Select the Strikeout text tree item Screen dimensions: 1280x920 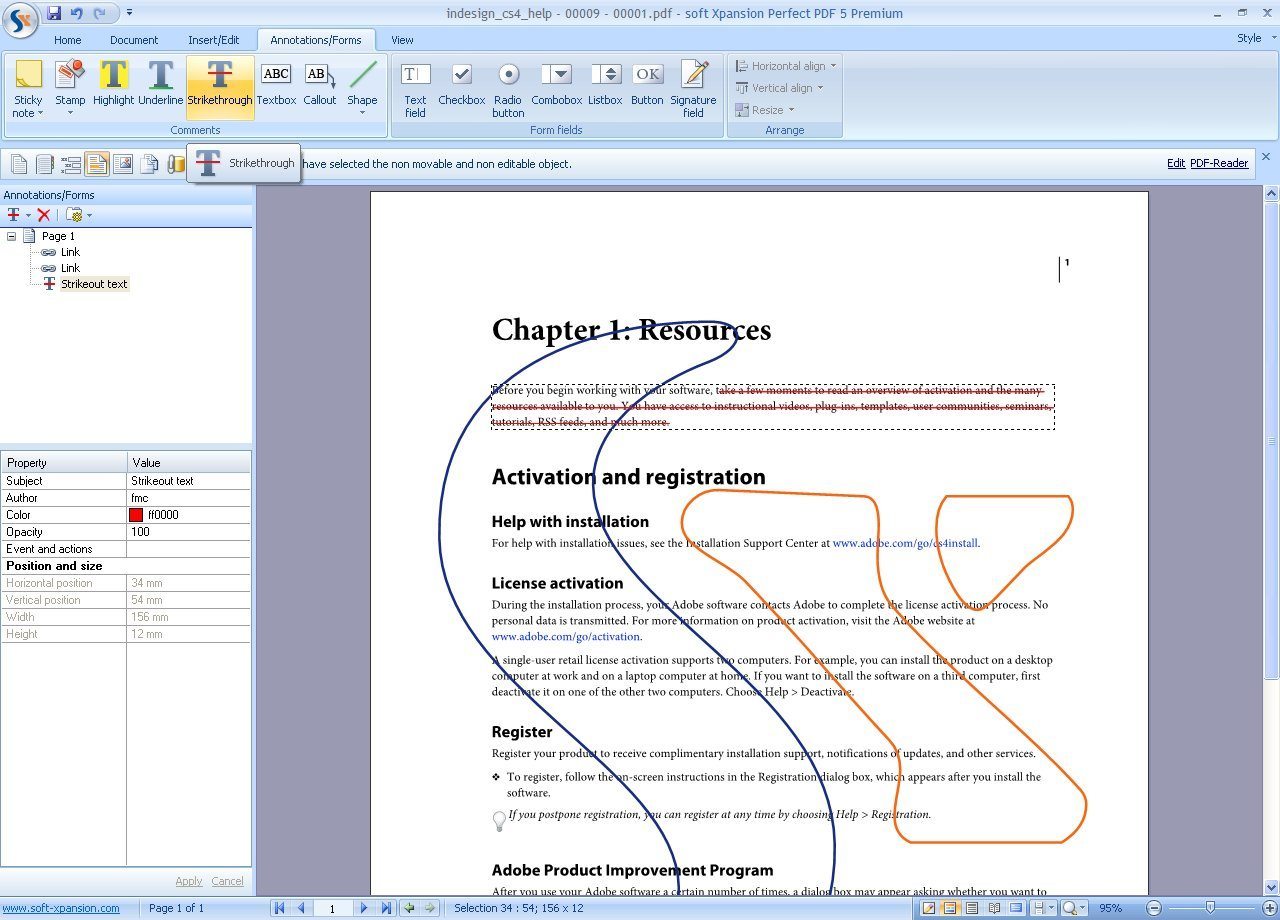93,283
